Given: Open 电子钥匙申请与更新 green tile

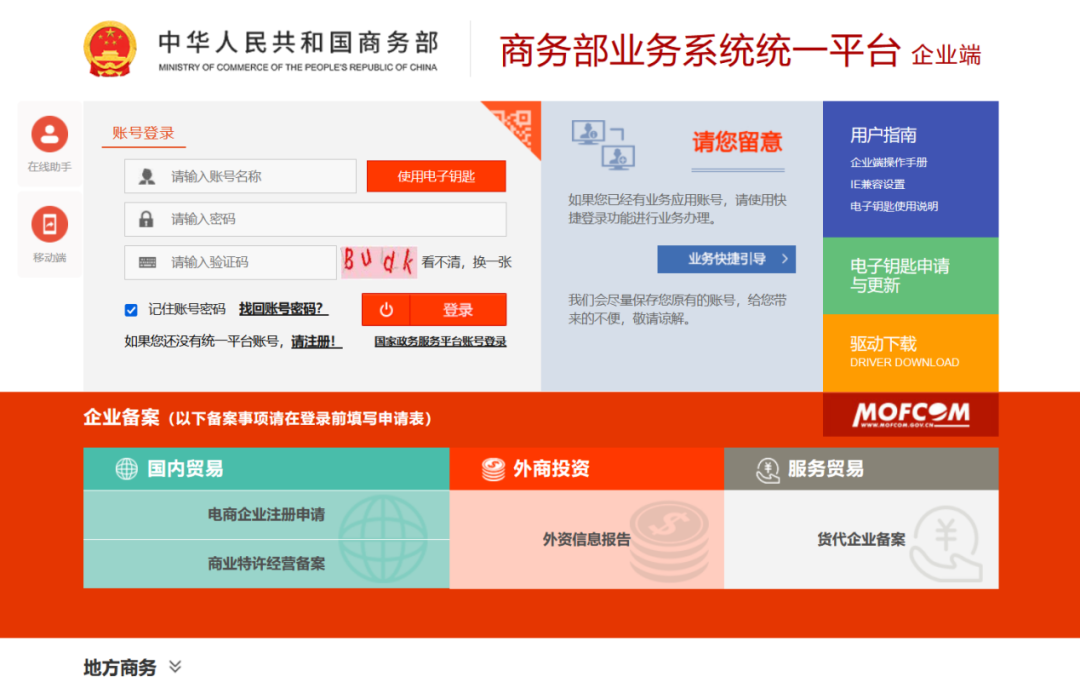Looking at the screenshot, I should [911, 276].
